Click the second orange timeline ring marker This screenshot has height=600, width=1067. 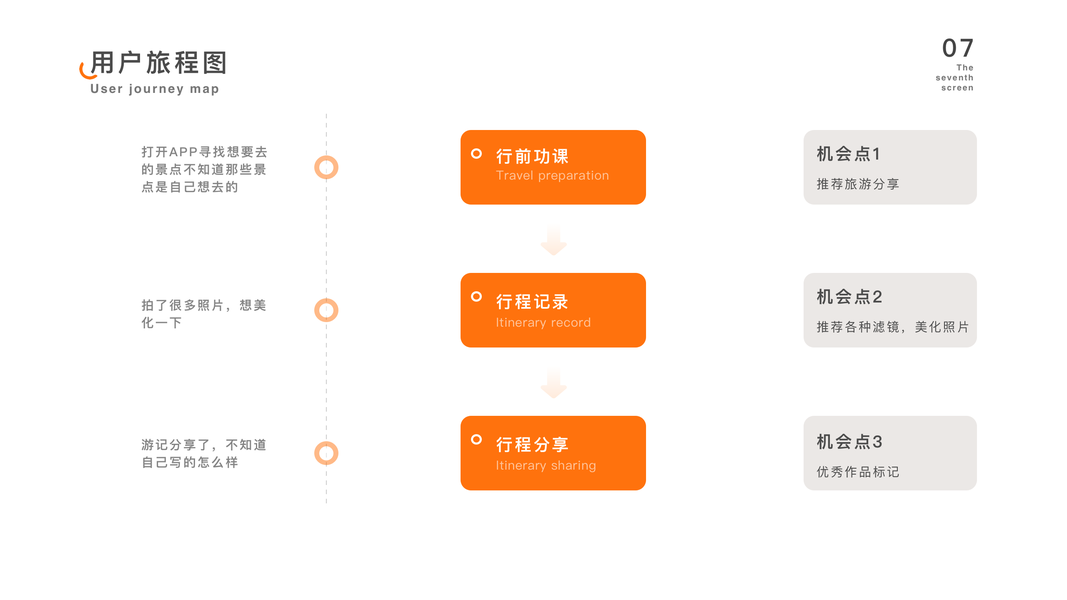click(326, 310)
